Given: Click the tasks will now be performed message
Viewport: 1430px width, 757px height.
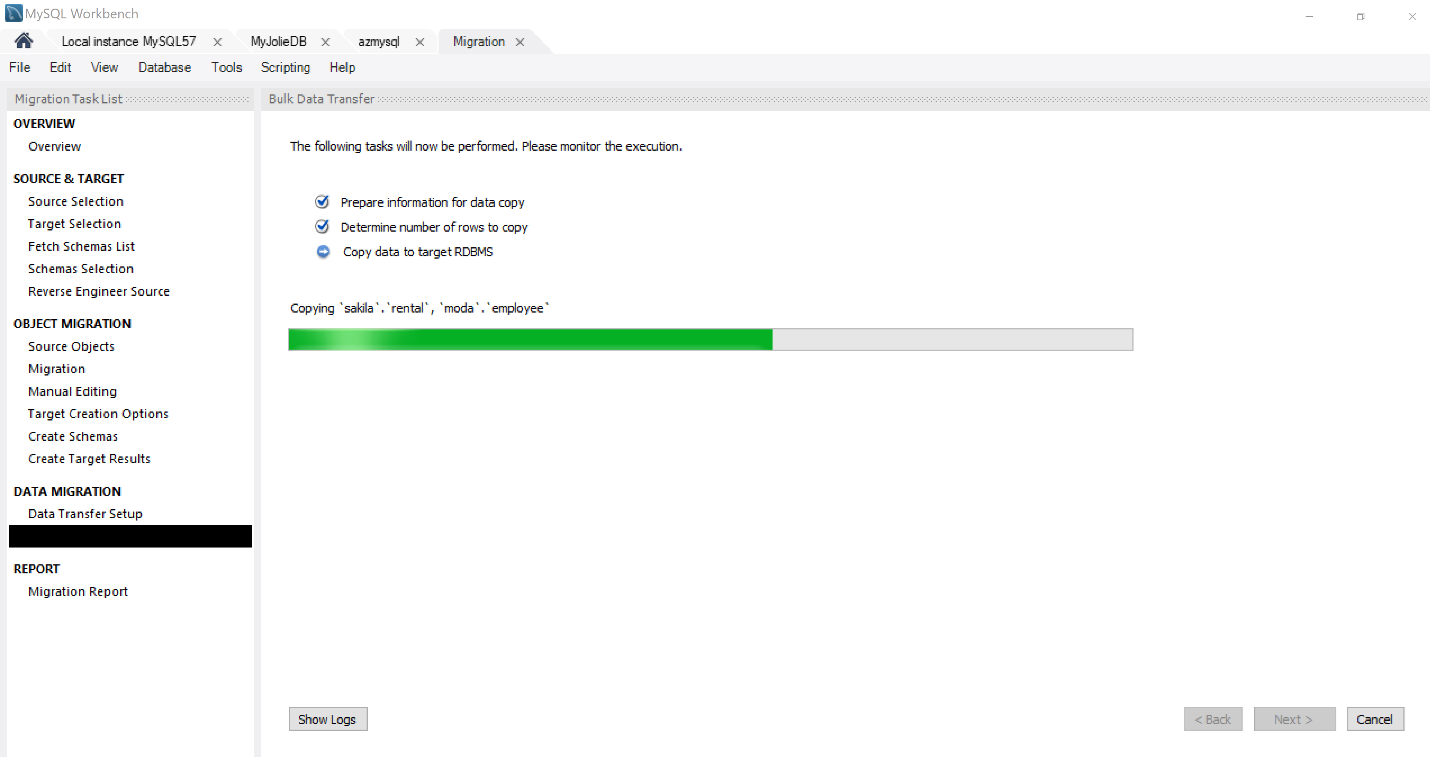Looking at the screenshot, I should pyautogui.click(x=486, y=146).
